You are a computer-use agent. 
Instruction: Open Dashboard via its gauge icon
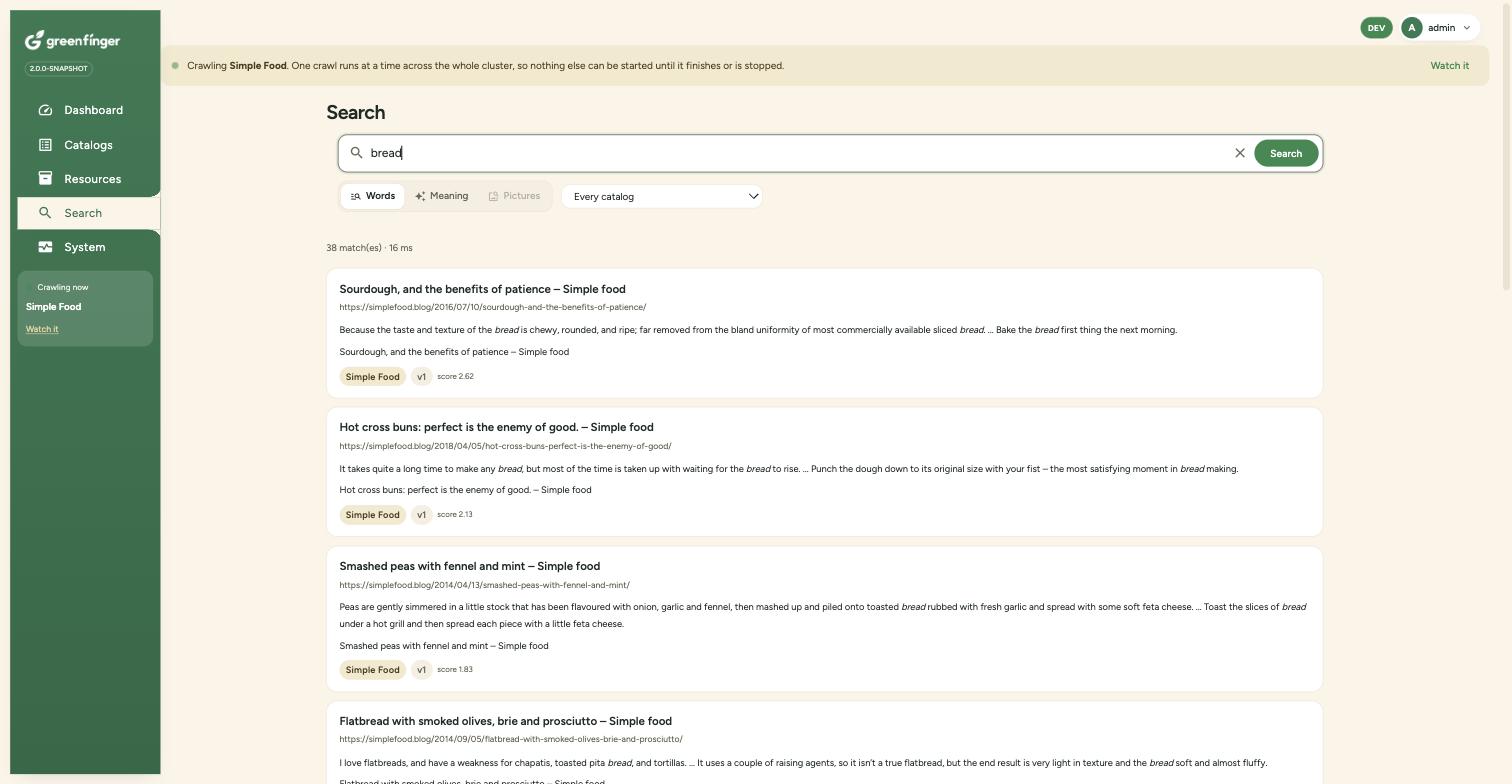(45, 110)
